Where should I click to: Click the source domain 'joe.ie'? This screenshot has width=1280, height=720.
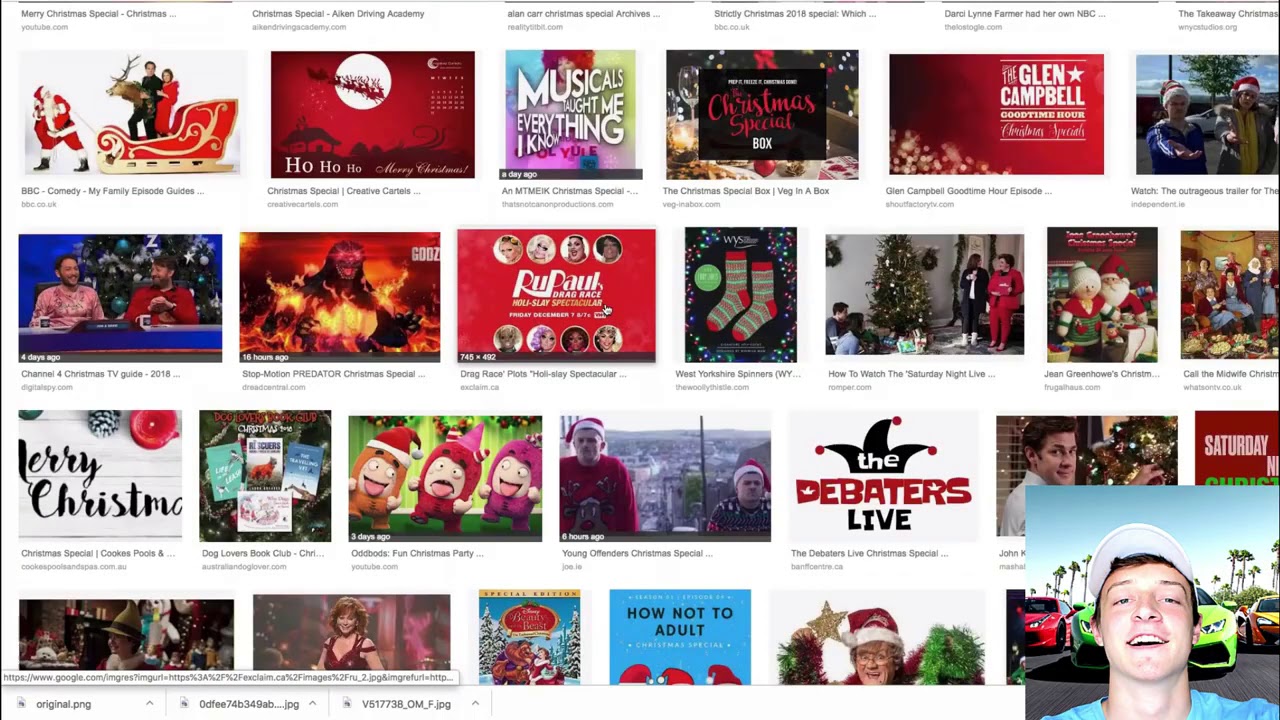[572, 567]
